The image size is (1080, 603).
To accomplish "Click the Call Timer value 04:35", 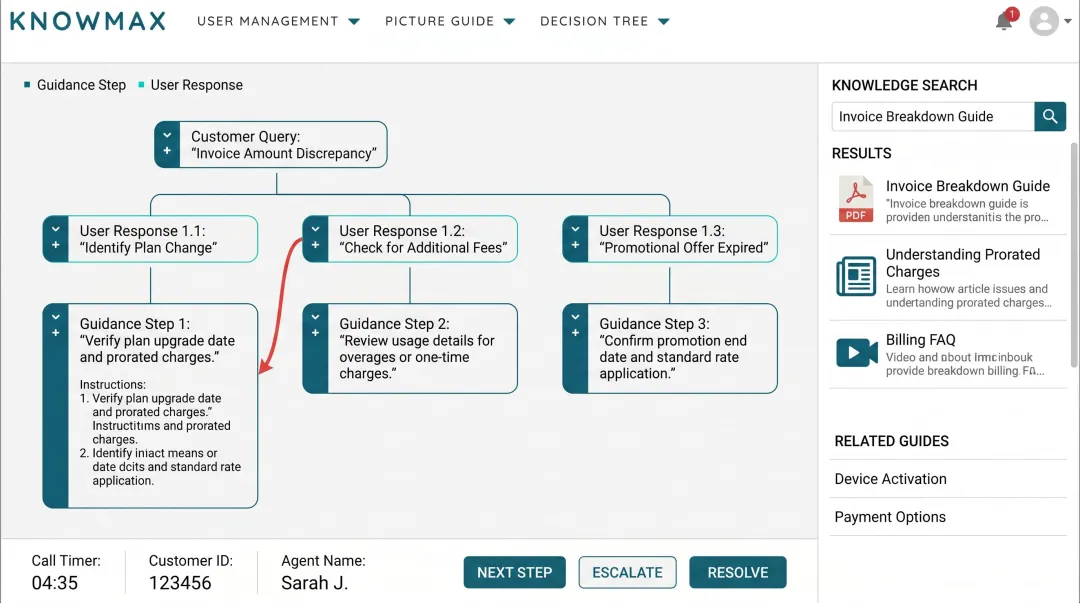I will click(54, 583).
